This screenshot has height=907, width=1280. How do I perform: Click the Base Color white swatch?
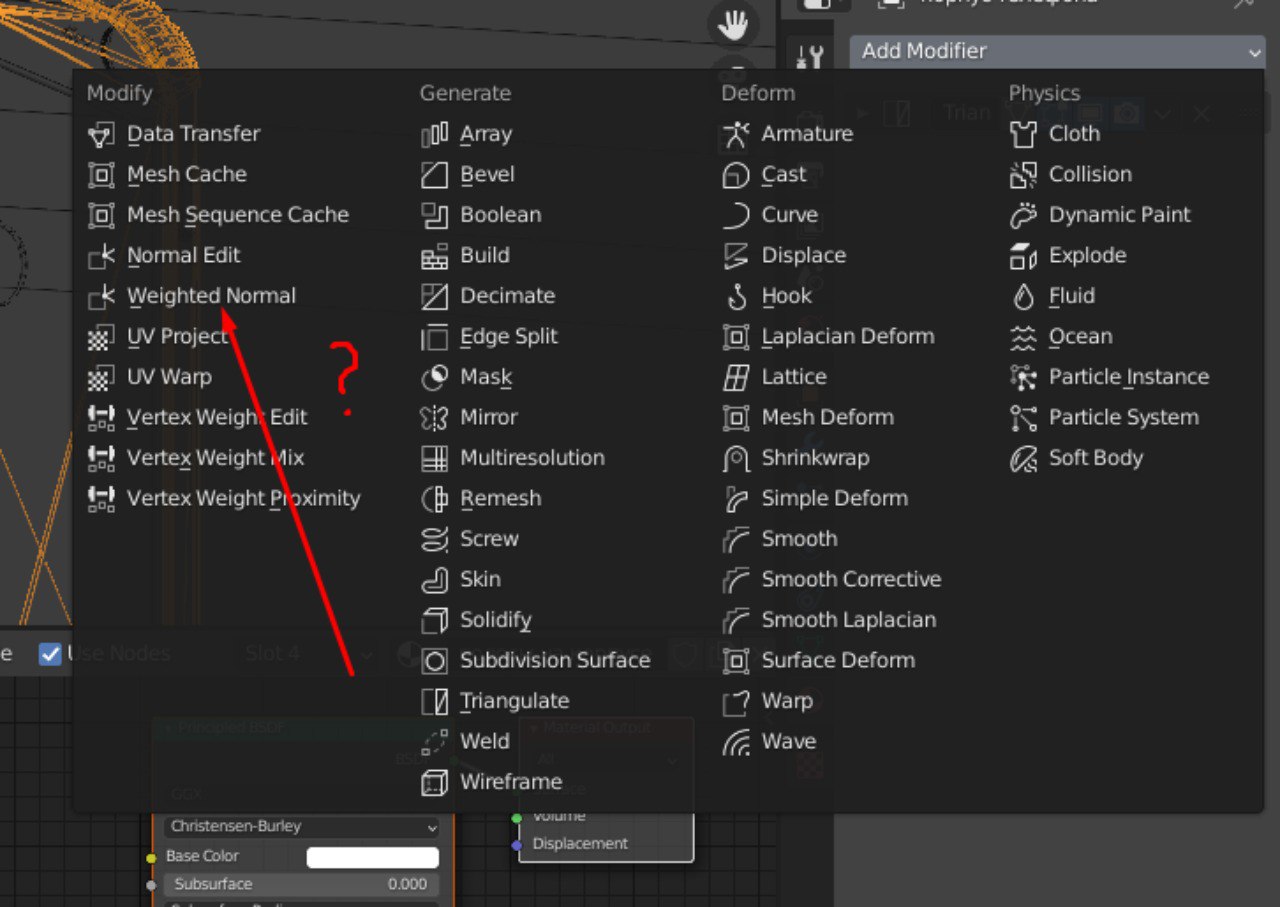click(372, 857)
